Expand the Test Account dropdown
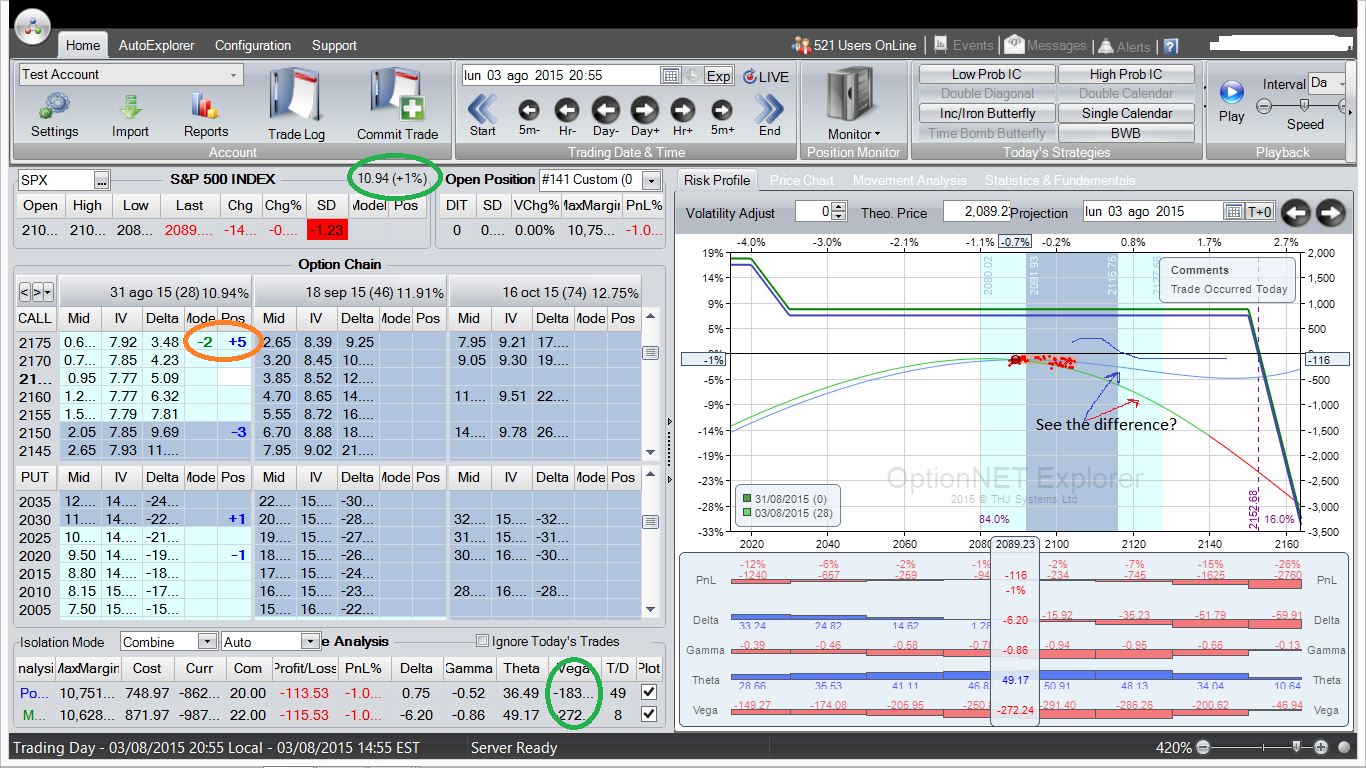Screen dimensions: 1366x768 coord(234,75)
